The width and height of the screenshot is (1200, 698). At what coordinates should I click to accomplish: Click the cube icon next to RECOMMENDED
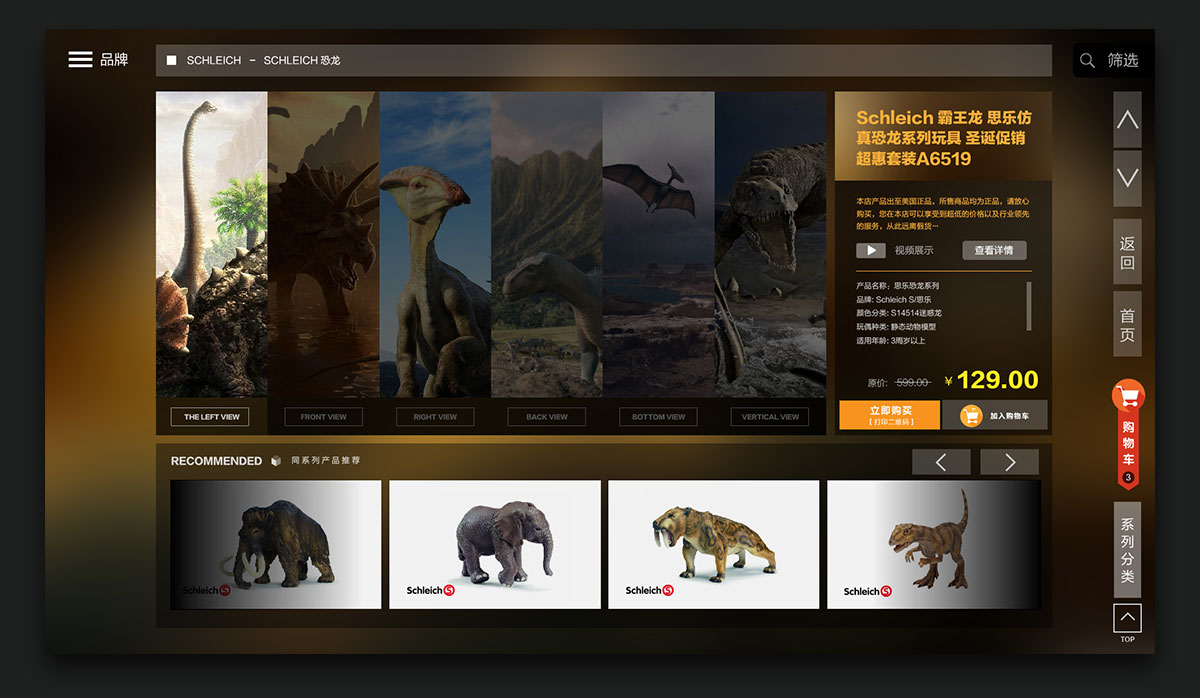pyautogui.click(x=276, y=461)
